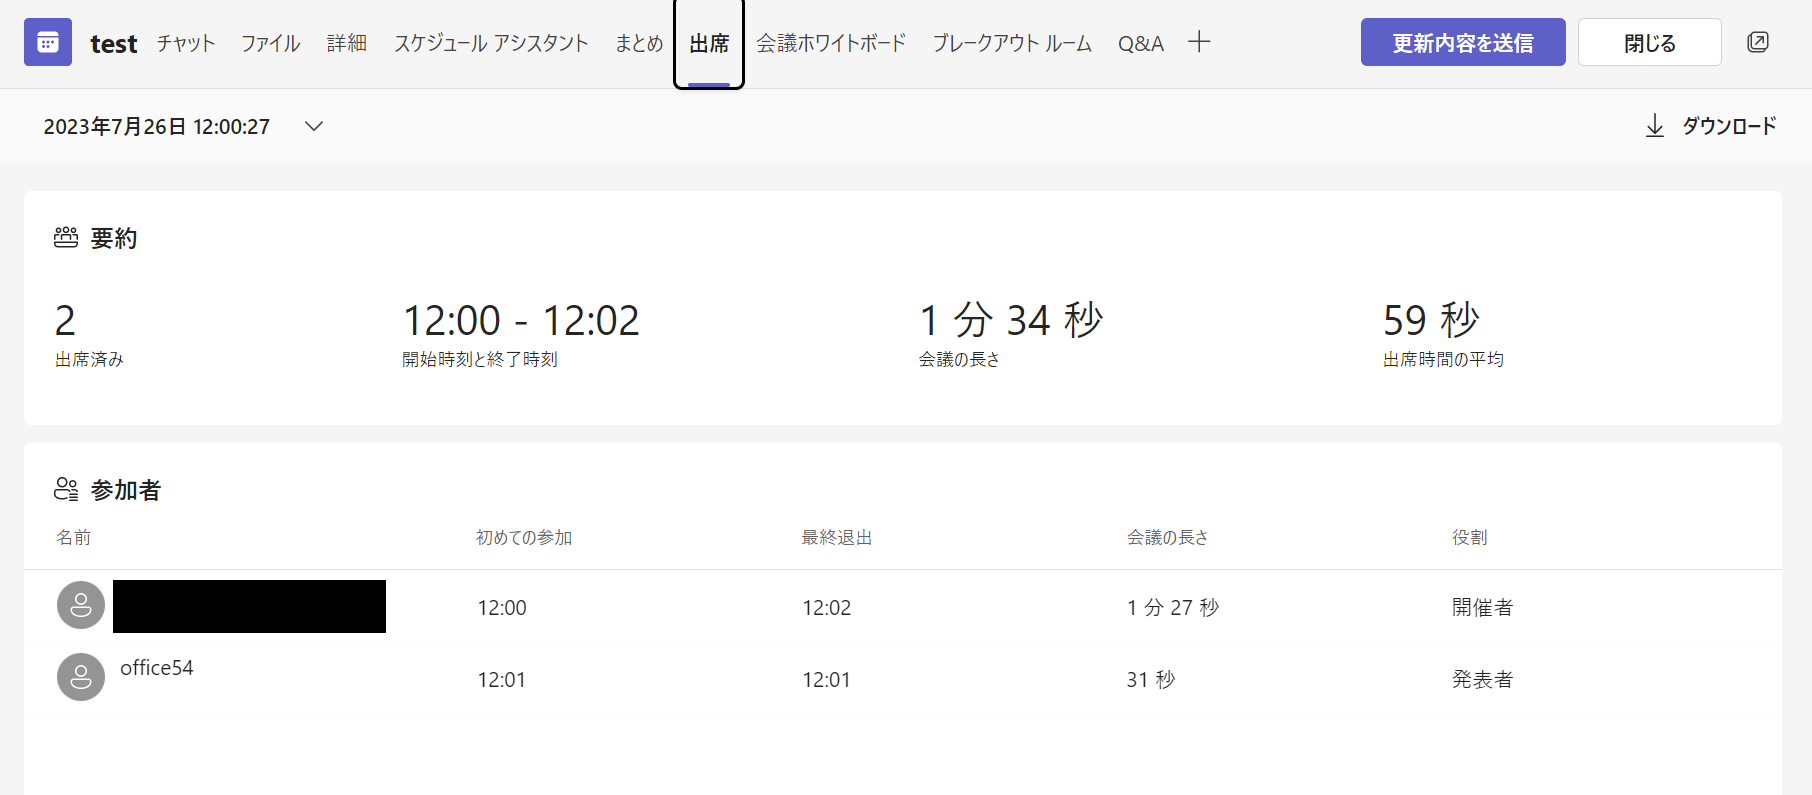Click the 初めての参加 column header
The height and width of the screenshot is (795, 1812).
tap(524, 537)
